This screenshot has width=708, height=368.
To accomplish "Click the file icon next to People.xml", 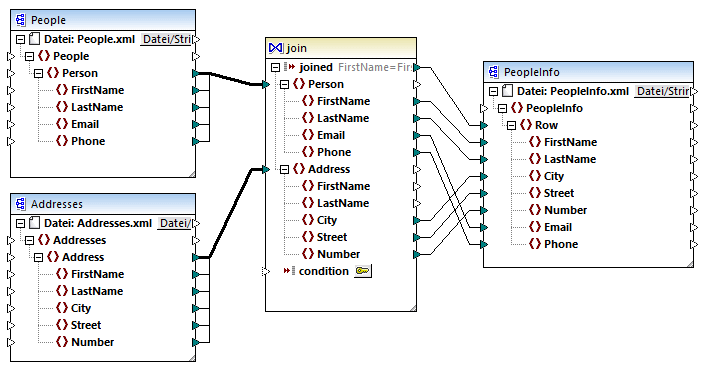I will [x=34, y=39].
